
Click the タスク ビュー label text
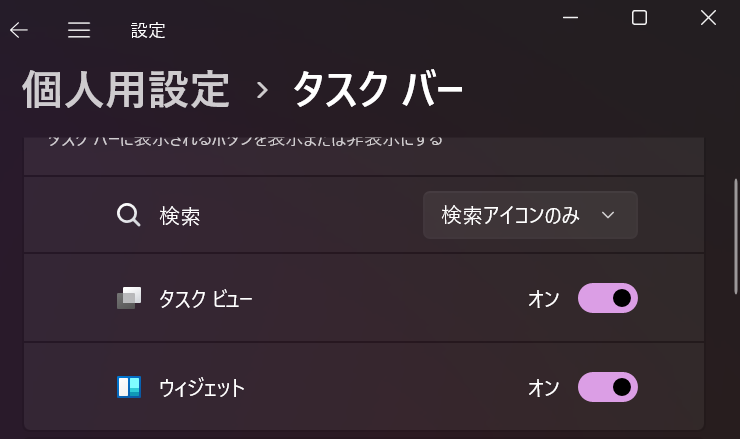[x=206, y=299]
